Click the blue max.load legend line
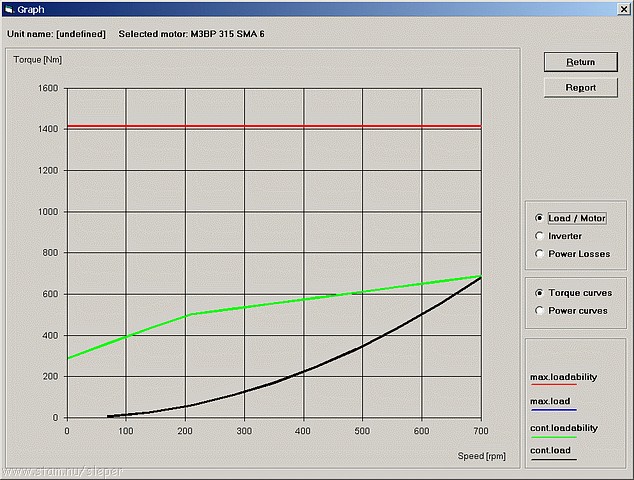The image size is (634, 480). point(554,410)
